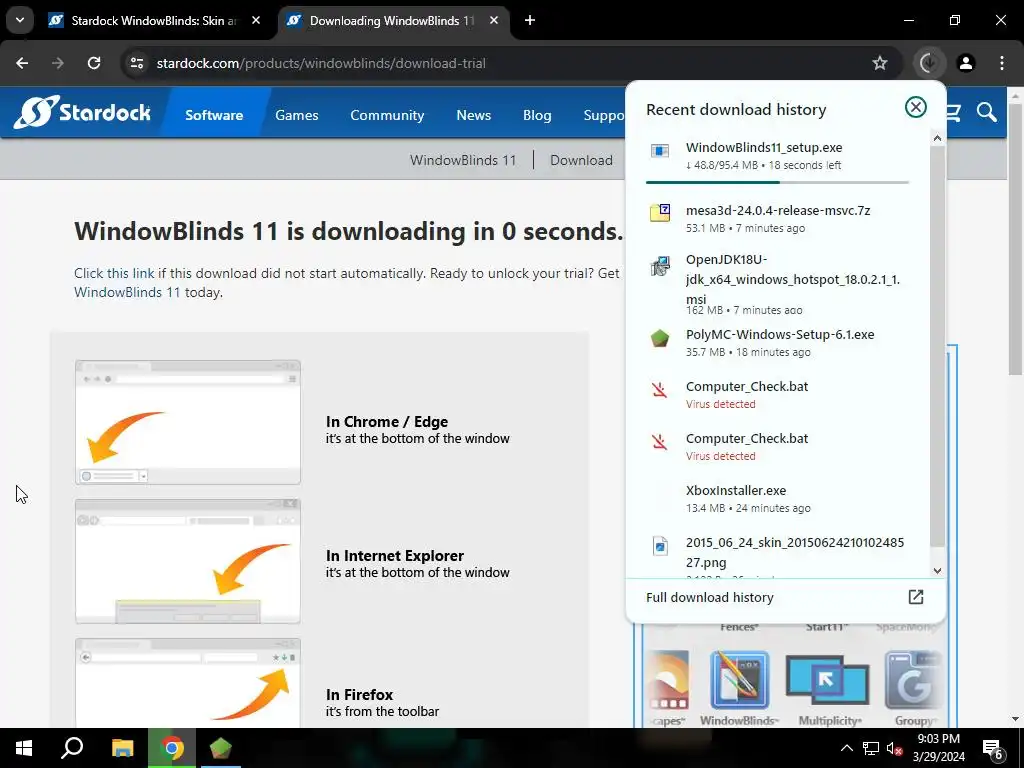Open mesa3d-24.0.4-release-msvc.7z download
Screen dimensions: 1024x768
(x=777, y=218)
